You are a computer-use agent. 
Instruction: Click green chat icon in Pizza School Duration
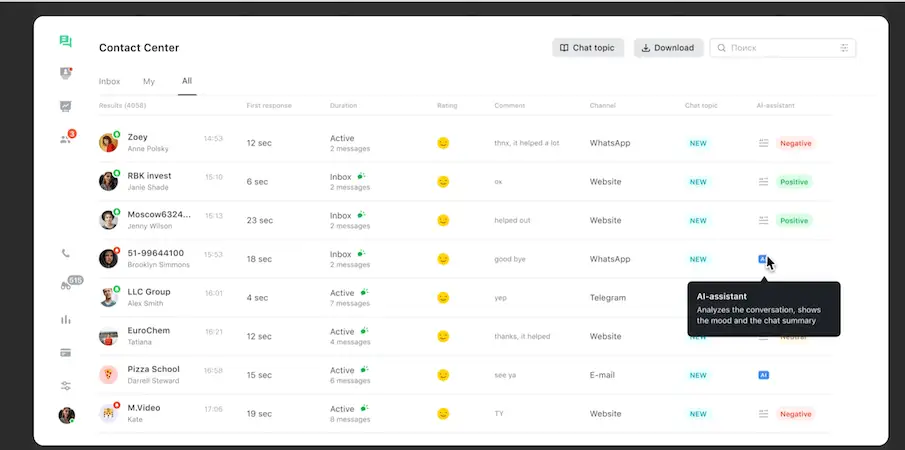pyautogui.click(x=364, y=369)
